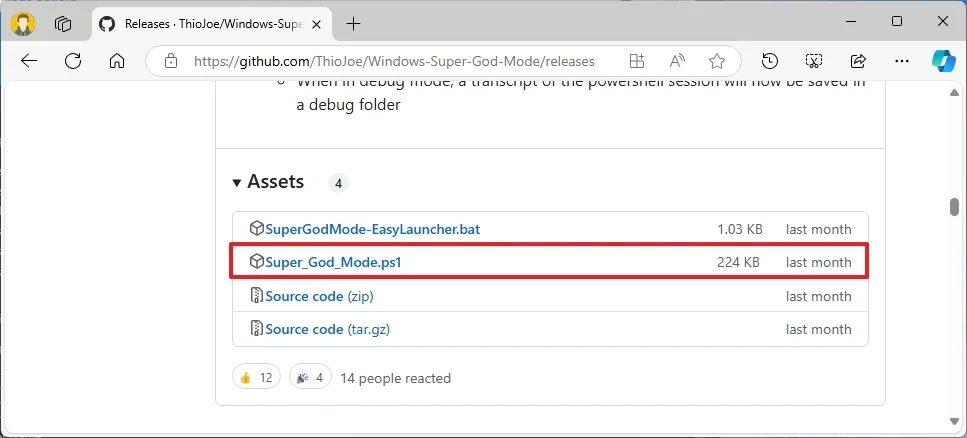Screen dimensions: 967x438
Task: Collapse the Assets section triangle
Action: click(237, 183)
